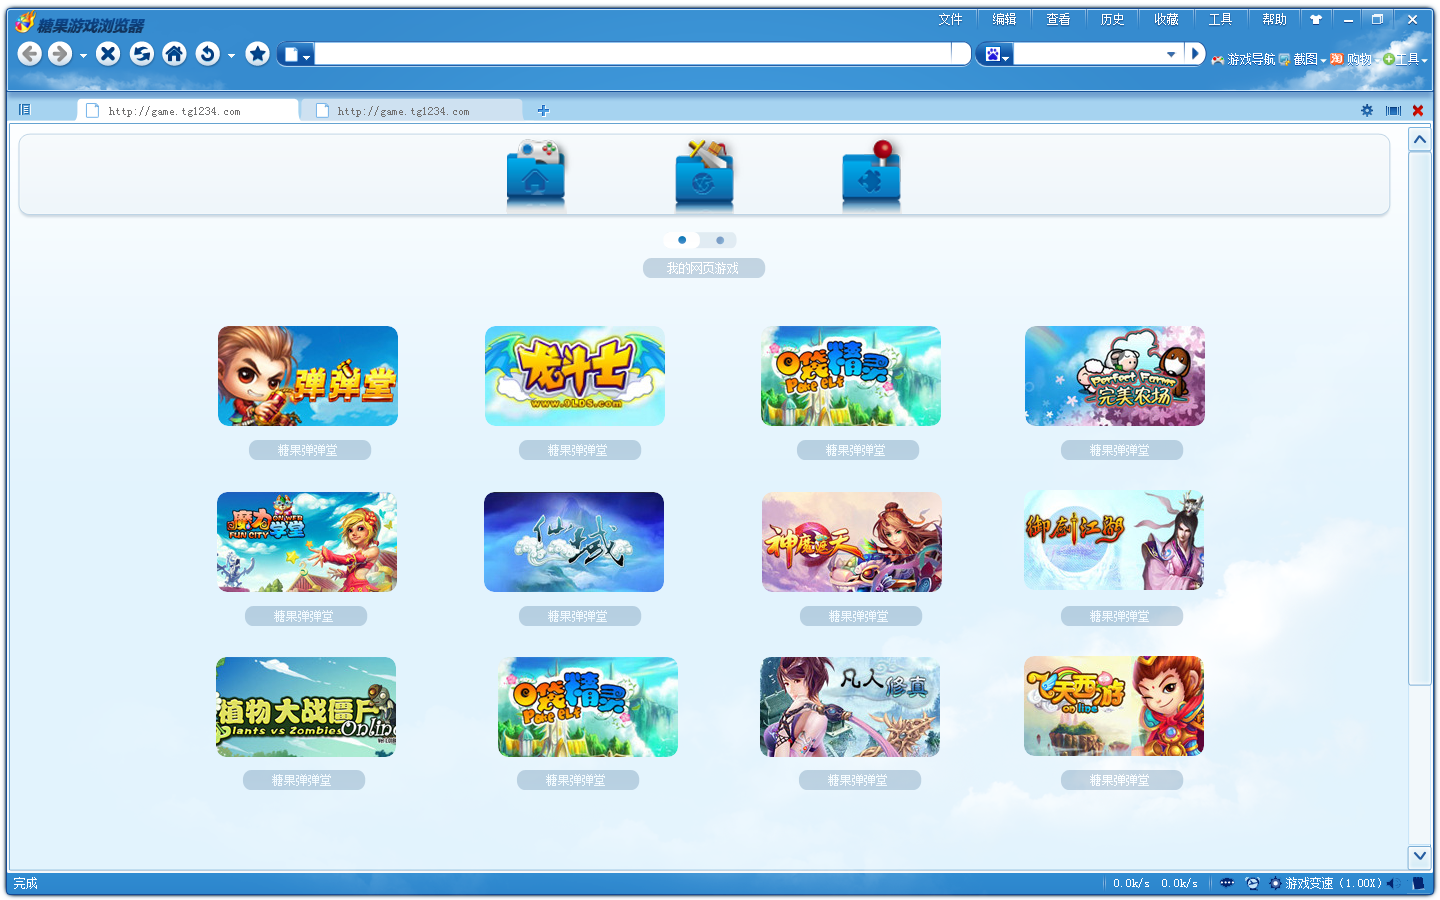Open the game home folder icon with gamepad
This screenshot has height=900, width=1440.
pos(536,172)
